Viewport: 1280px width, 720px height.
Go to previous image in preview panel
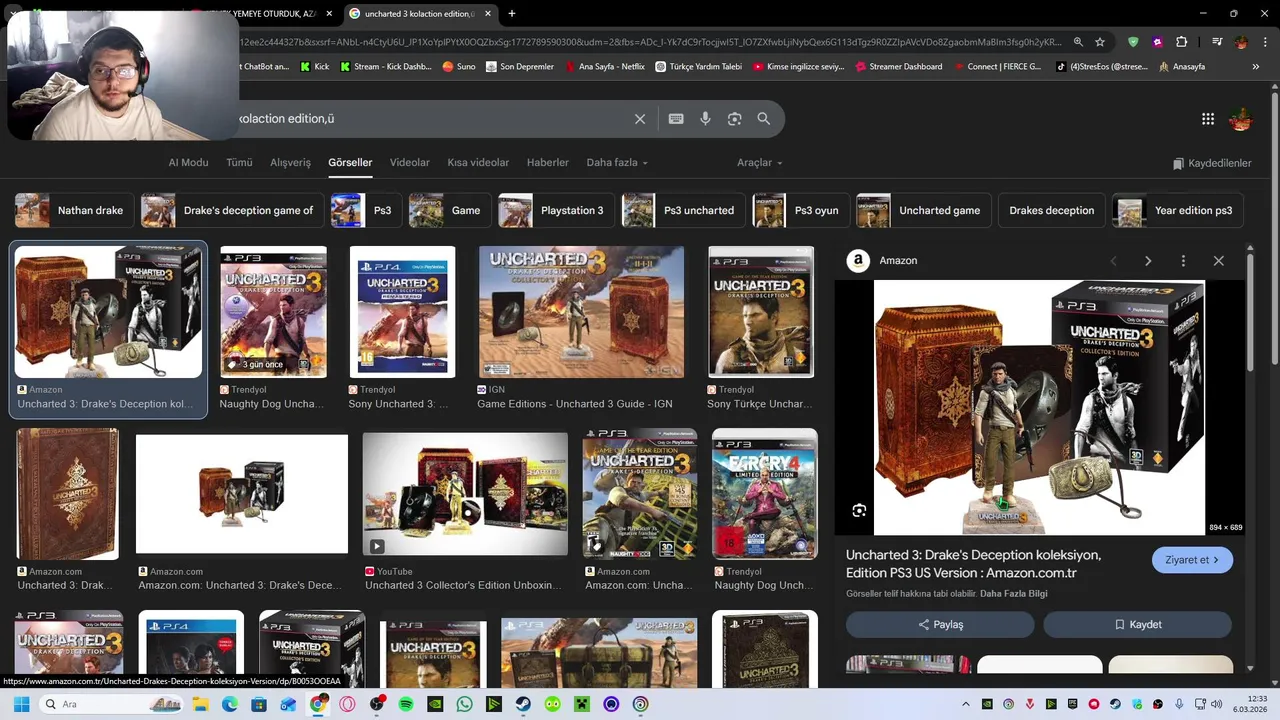coord(1113,261)
